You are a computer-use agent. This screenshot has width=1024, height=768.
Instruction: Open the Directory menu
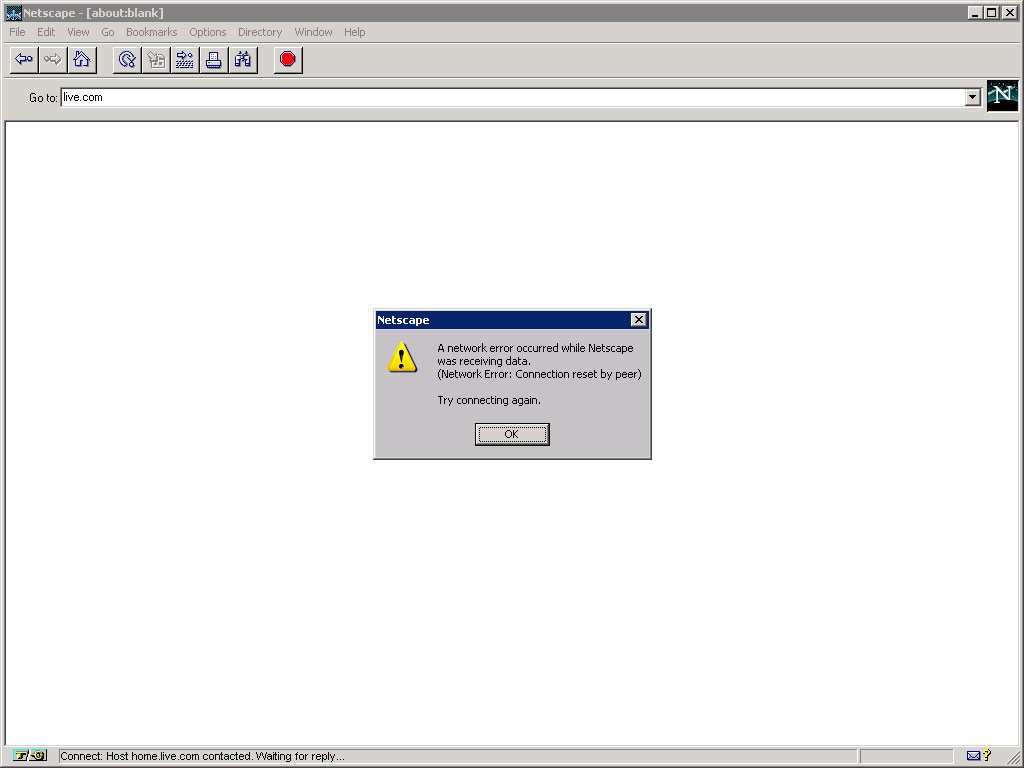(260, 32)
